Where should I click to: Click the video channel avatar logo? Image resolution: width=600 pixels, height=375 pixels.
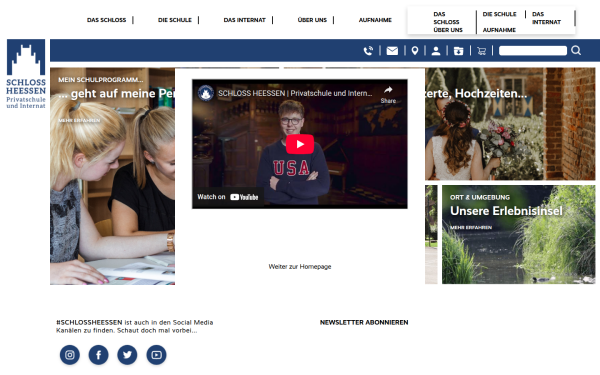205,93
